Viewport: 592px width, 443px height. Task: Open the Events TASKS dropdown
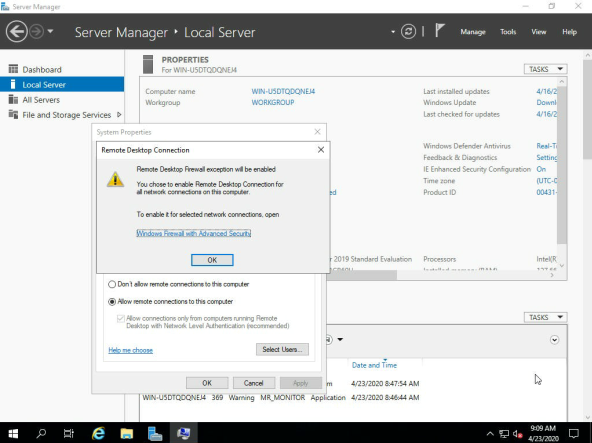point(545,317)
